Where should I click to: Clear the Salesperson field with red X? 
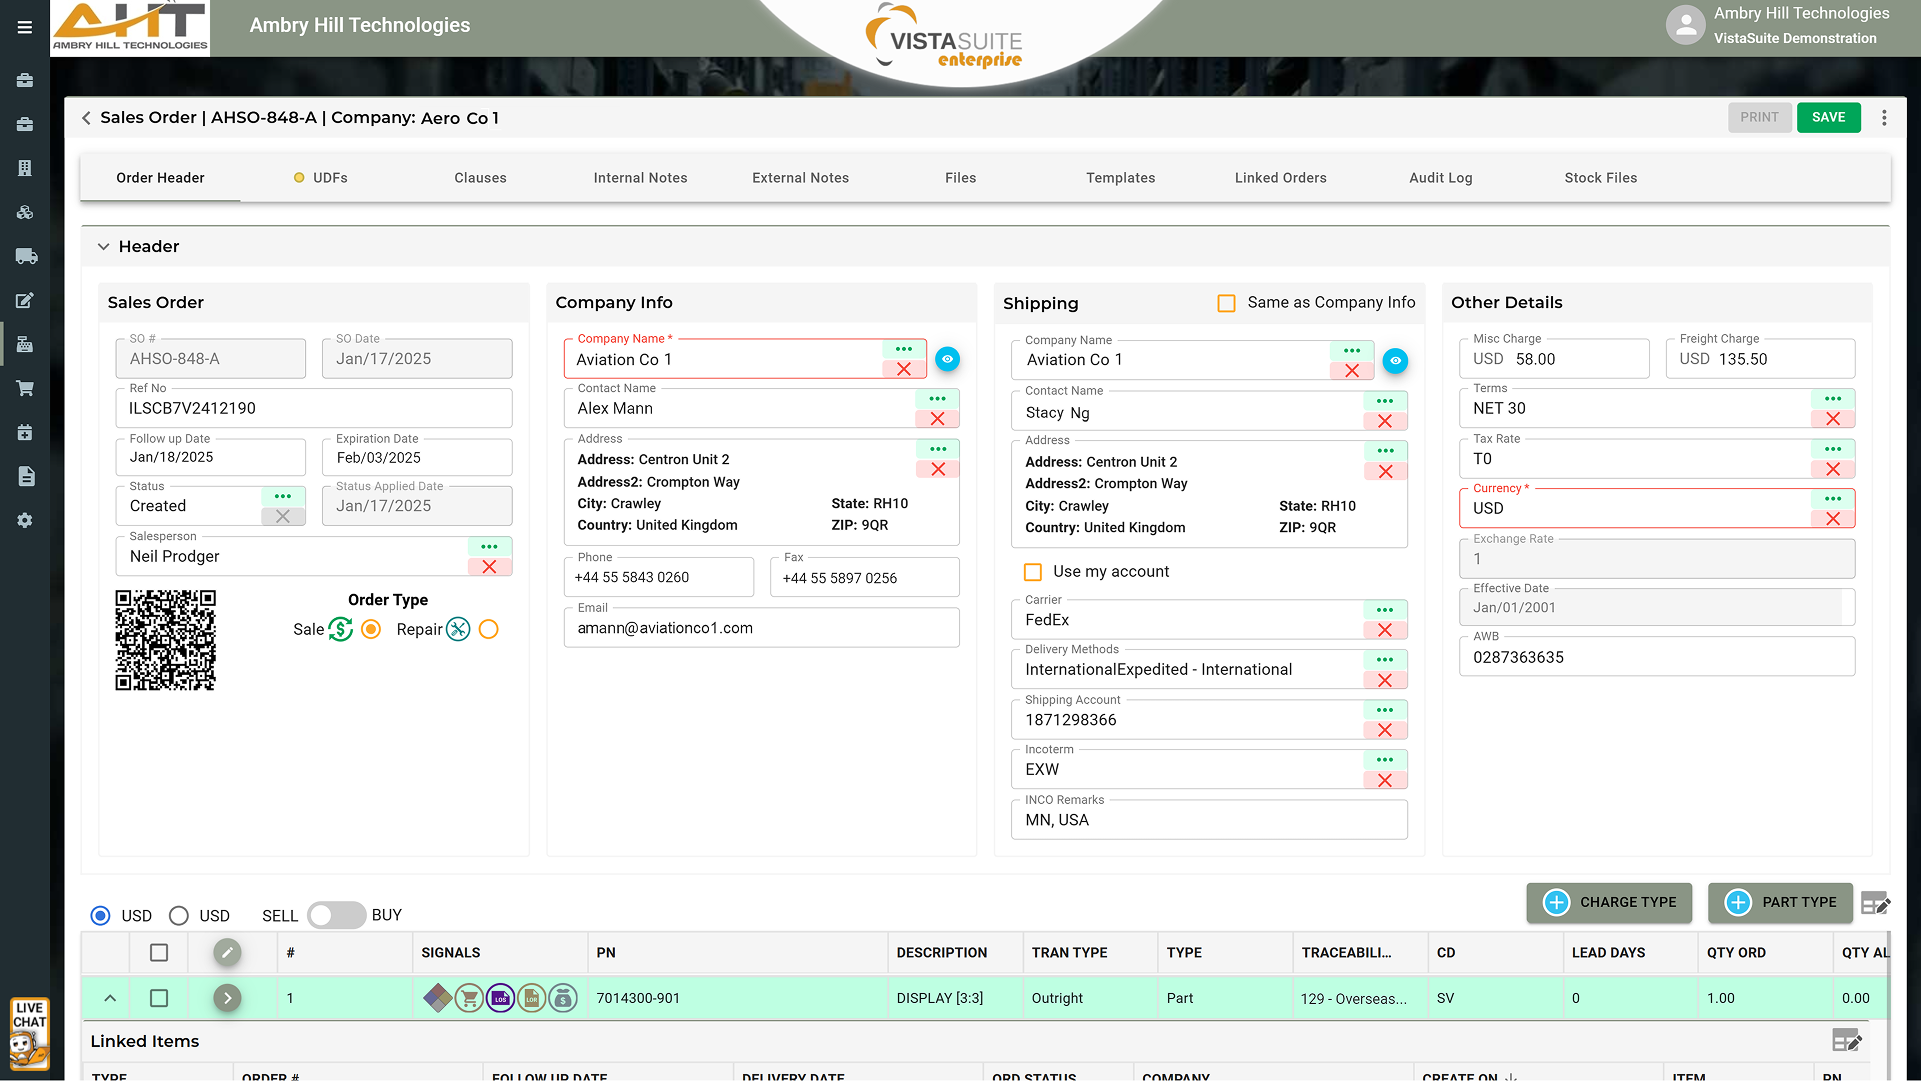coord(489,567)
